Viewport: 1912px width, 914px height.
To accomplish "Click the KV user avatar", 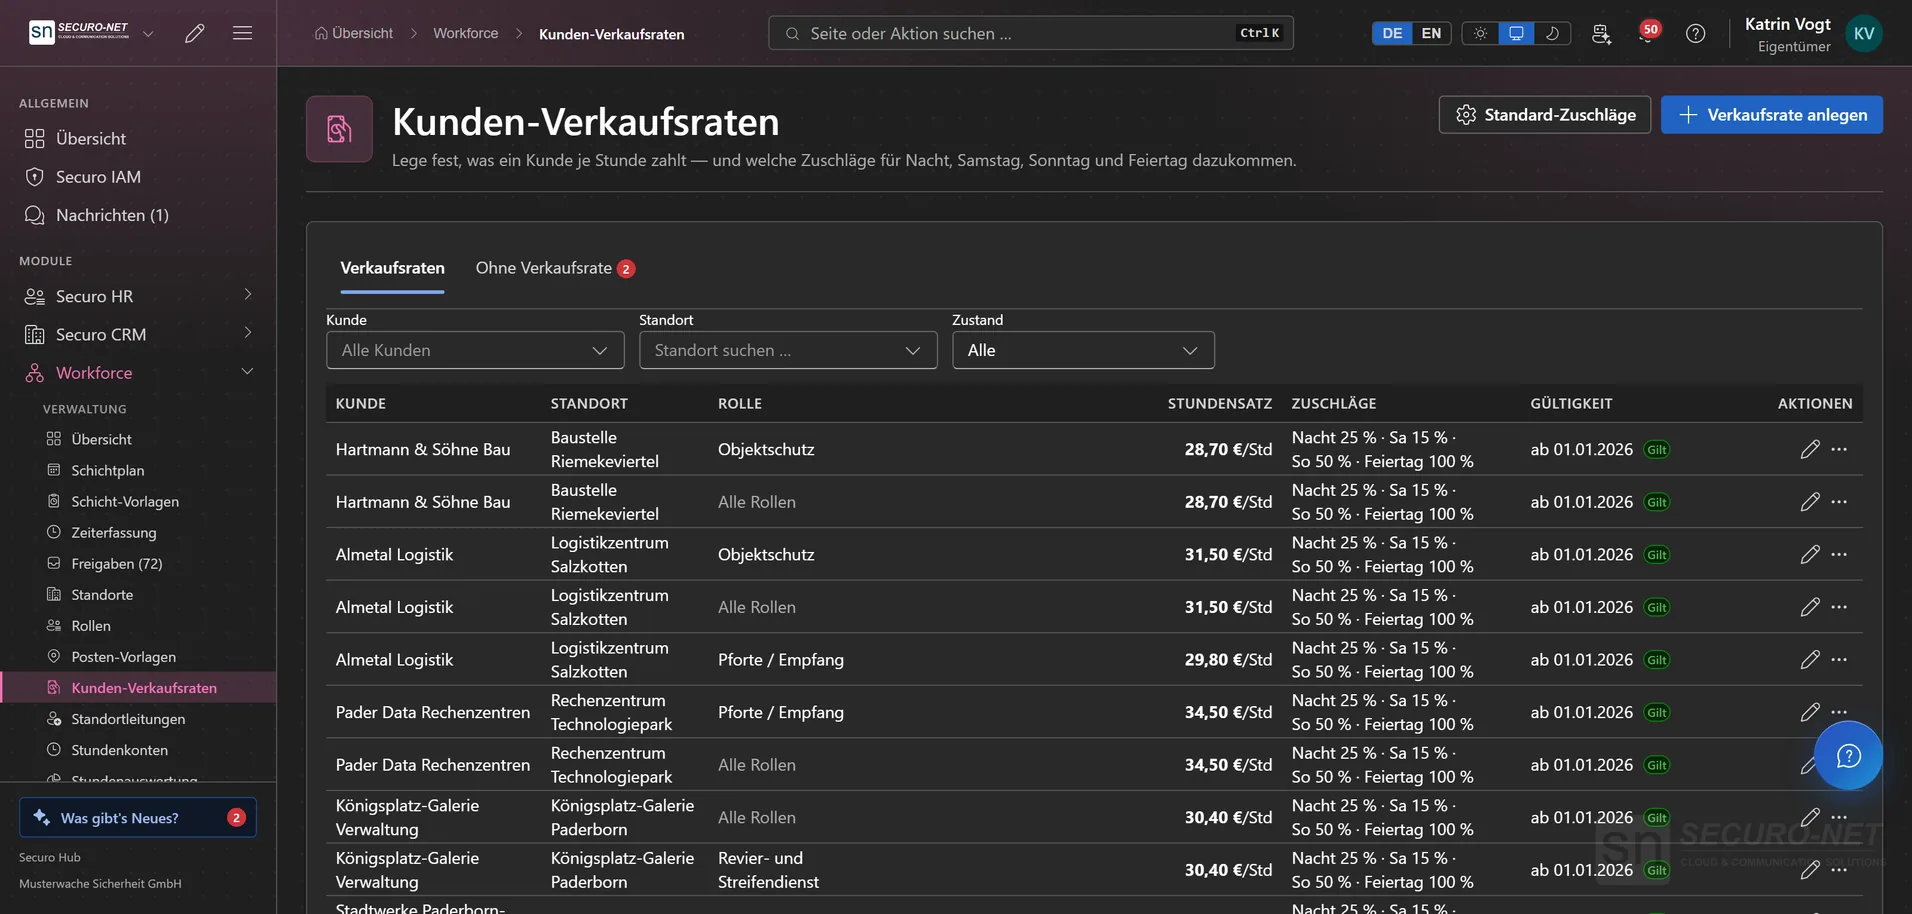I will 1864,33.
